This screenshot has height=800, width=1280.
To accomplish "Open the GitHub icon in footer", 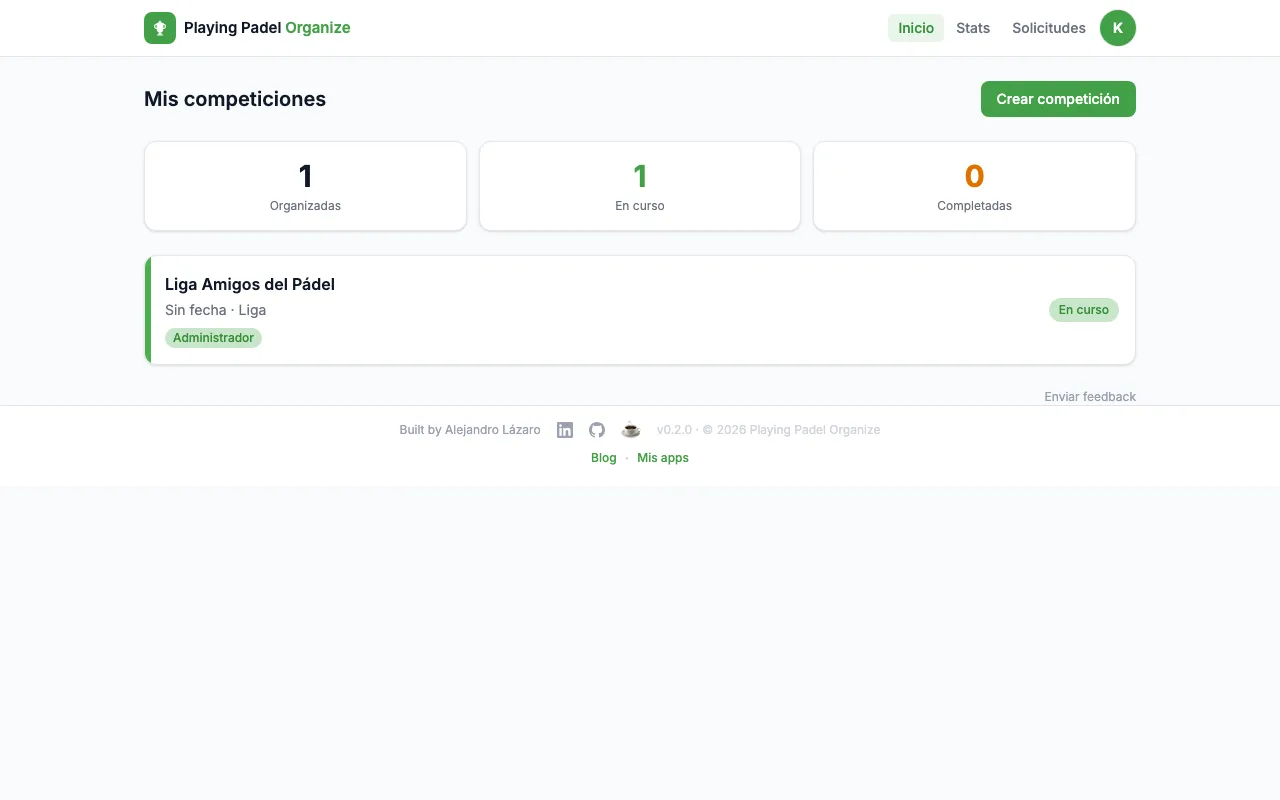I will pos(597,430).
